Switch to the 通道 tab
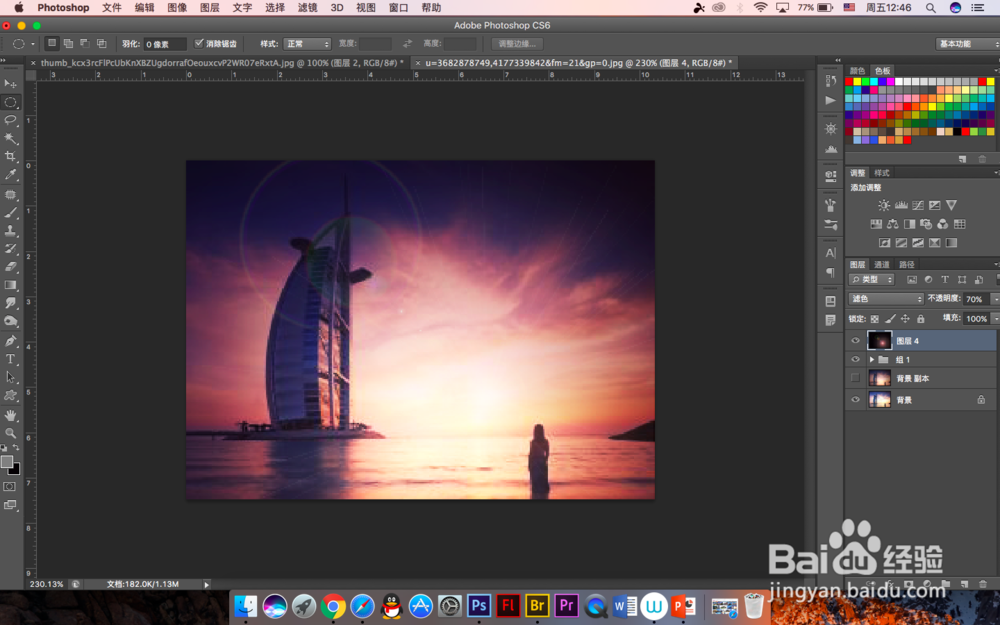 (881, 264)
